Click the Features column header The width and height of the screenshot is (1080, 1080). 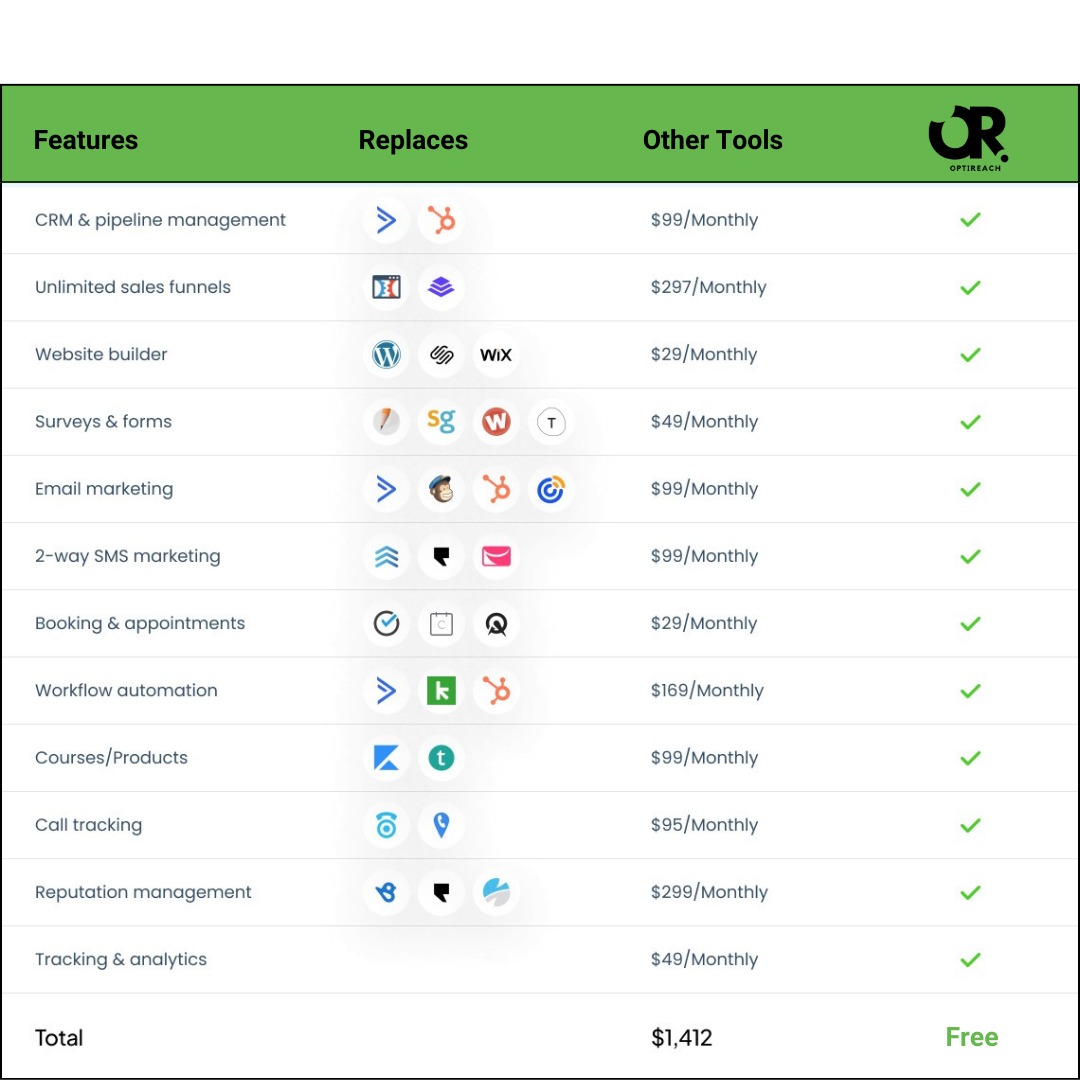pos(85,140)
